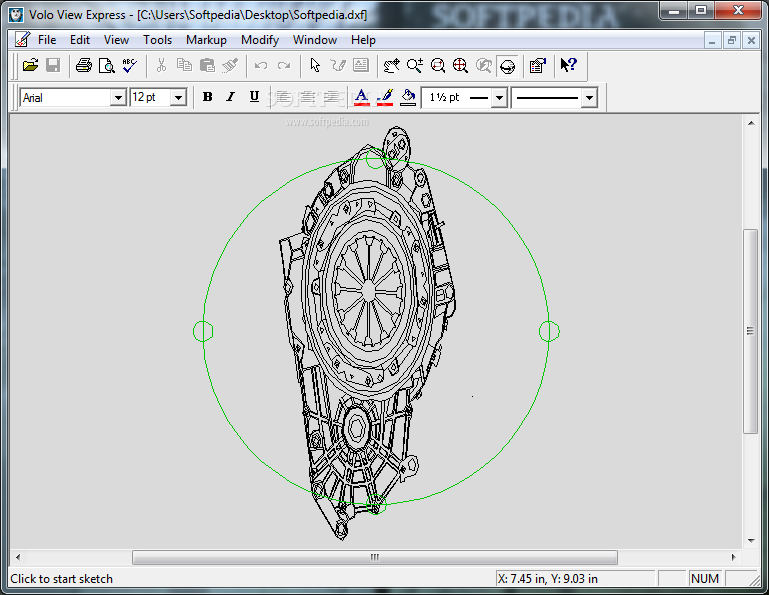Click the Volo View Express title bar icon
This screenshot has height=595, width=769.
16,15
